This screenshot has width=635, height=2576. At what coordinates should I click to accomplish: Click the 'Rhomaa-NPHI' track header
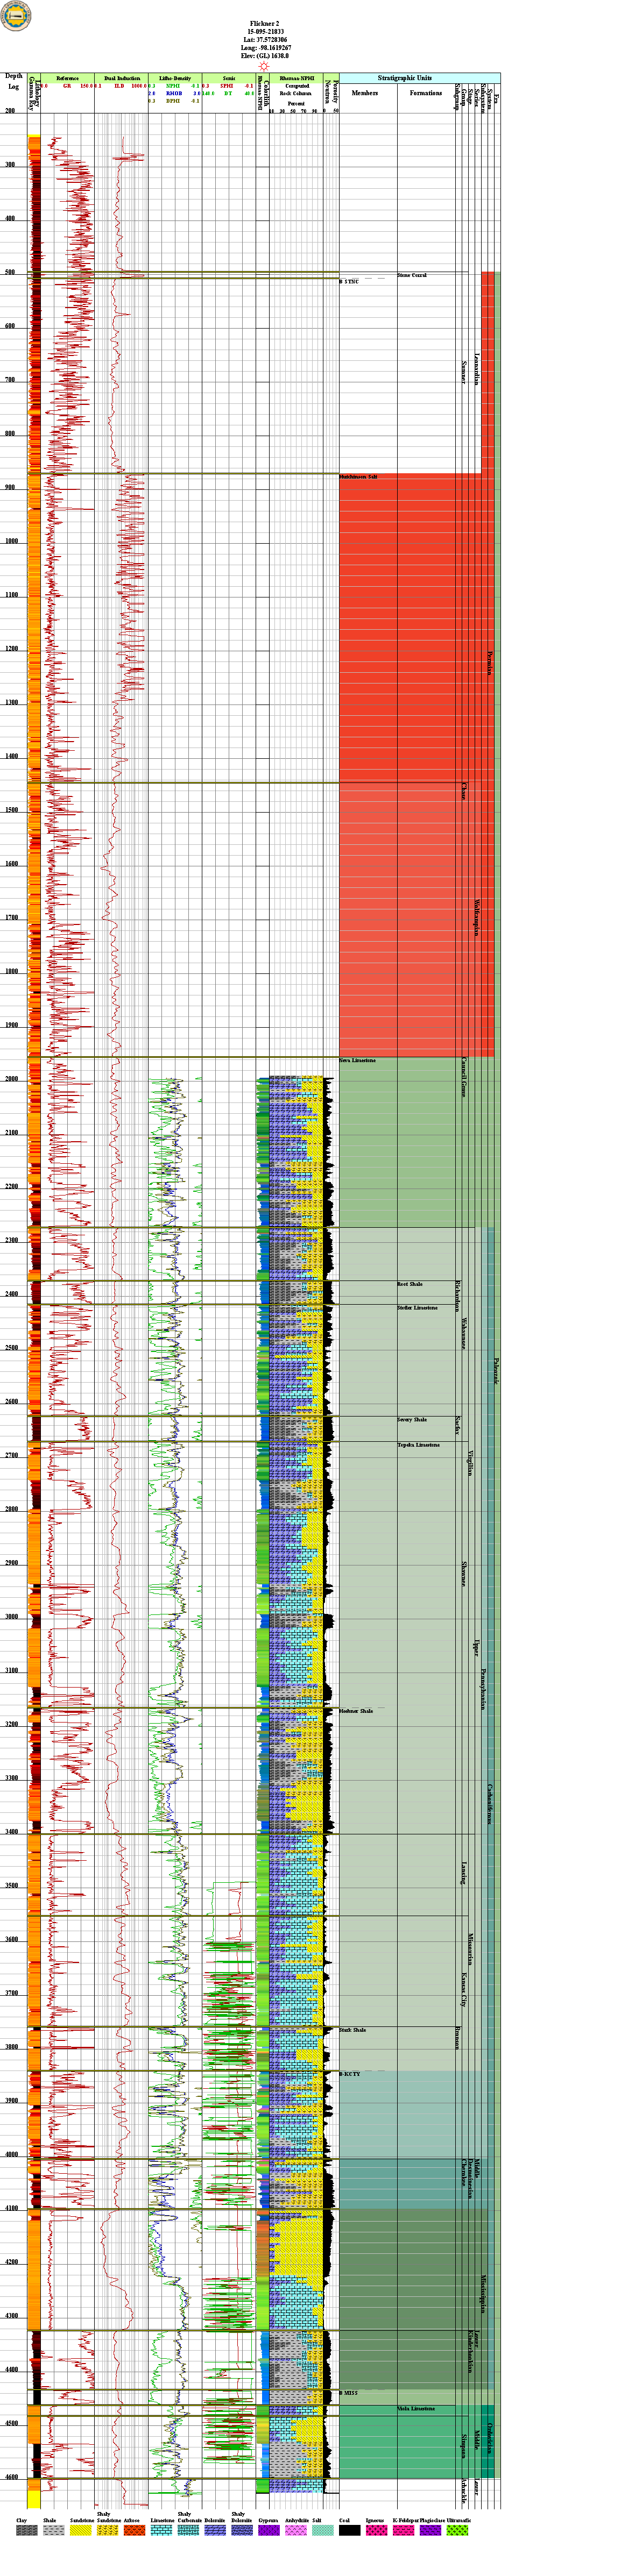click(296, 78)
